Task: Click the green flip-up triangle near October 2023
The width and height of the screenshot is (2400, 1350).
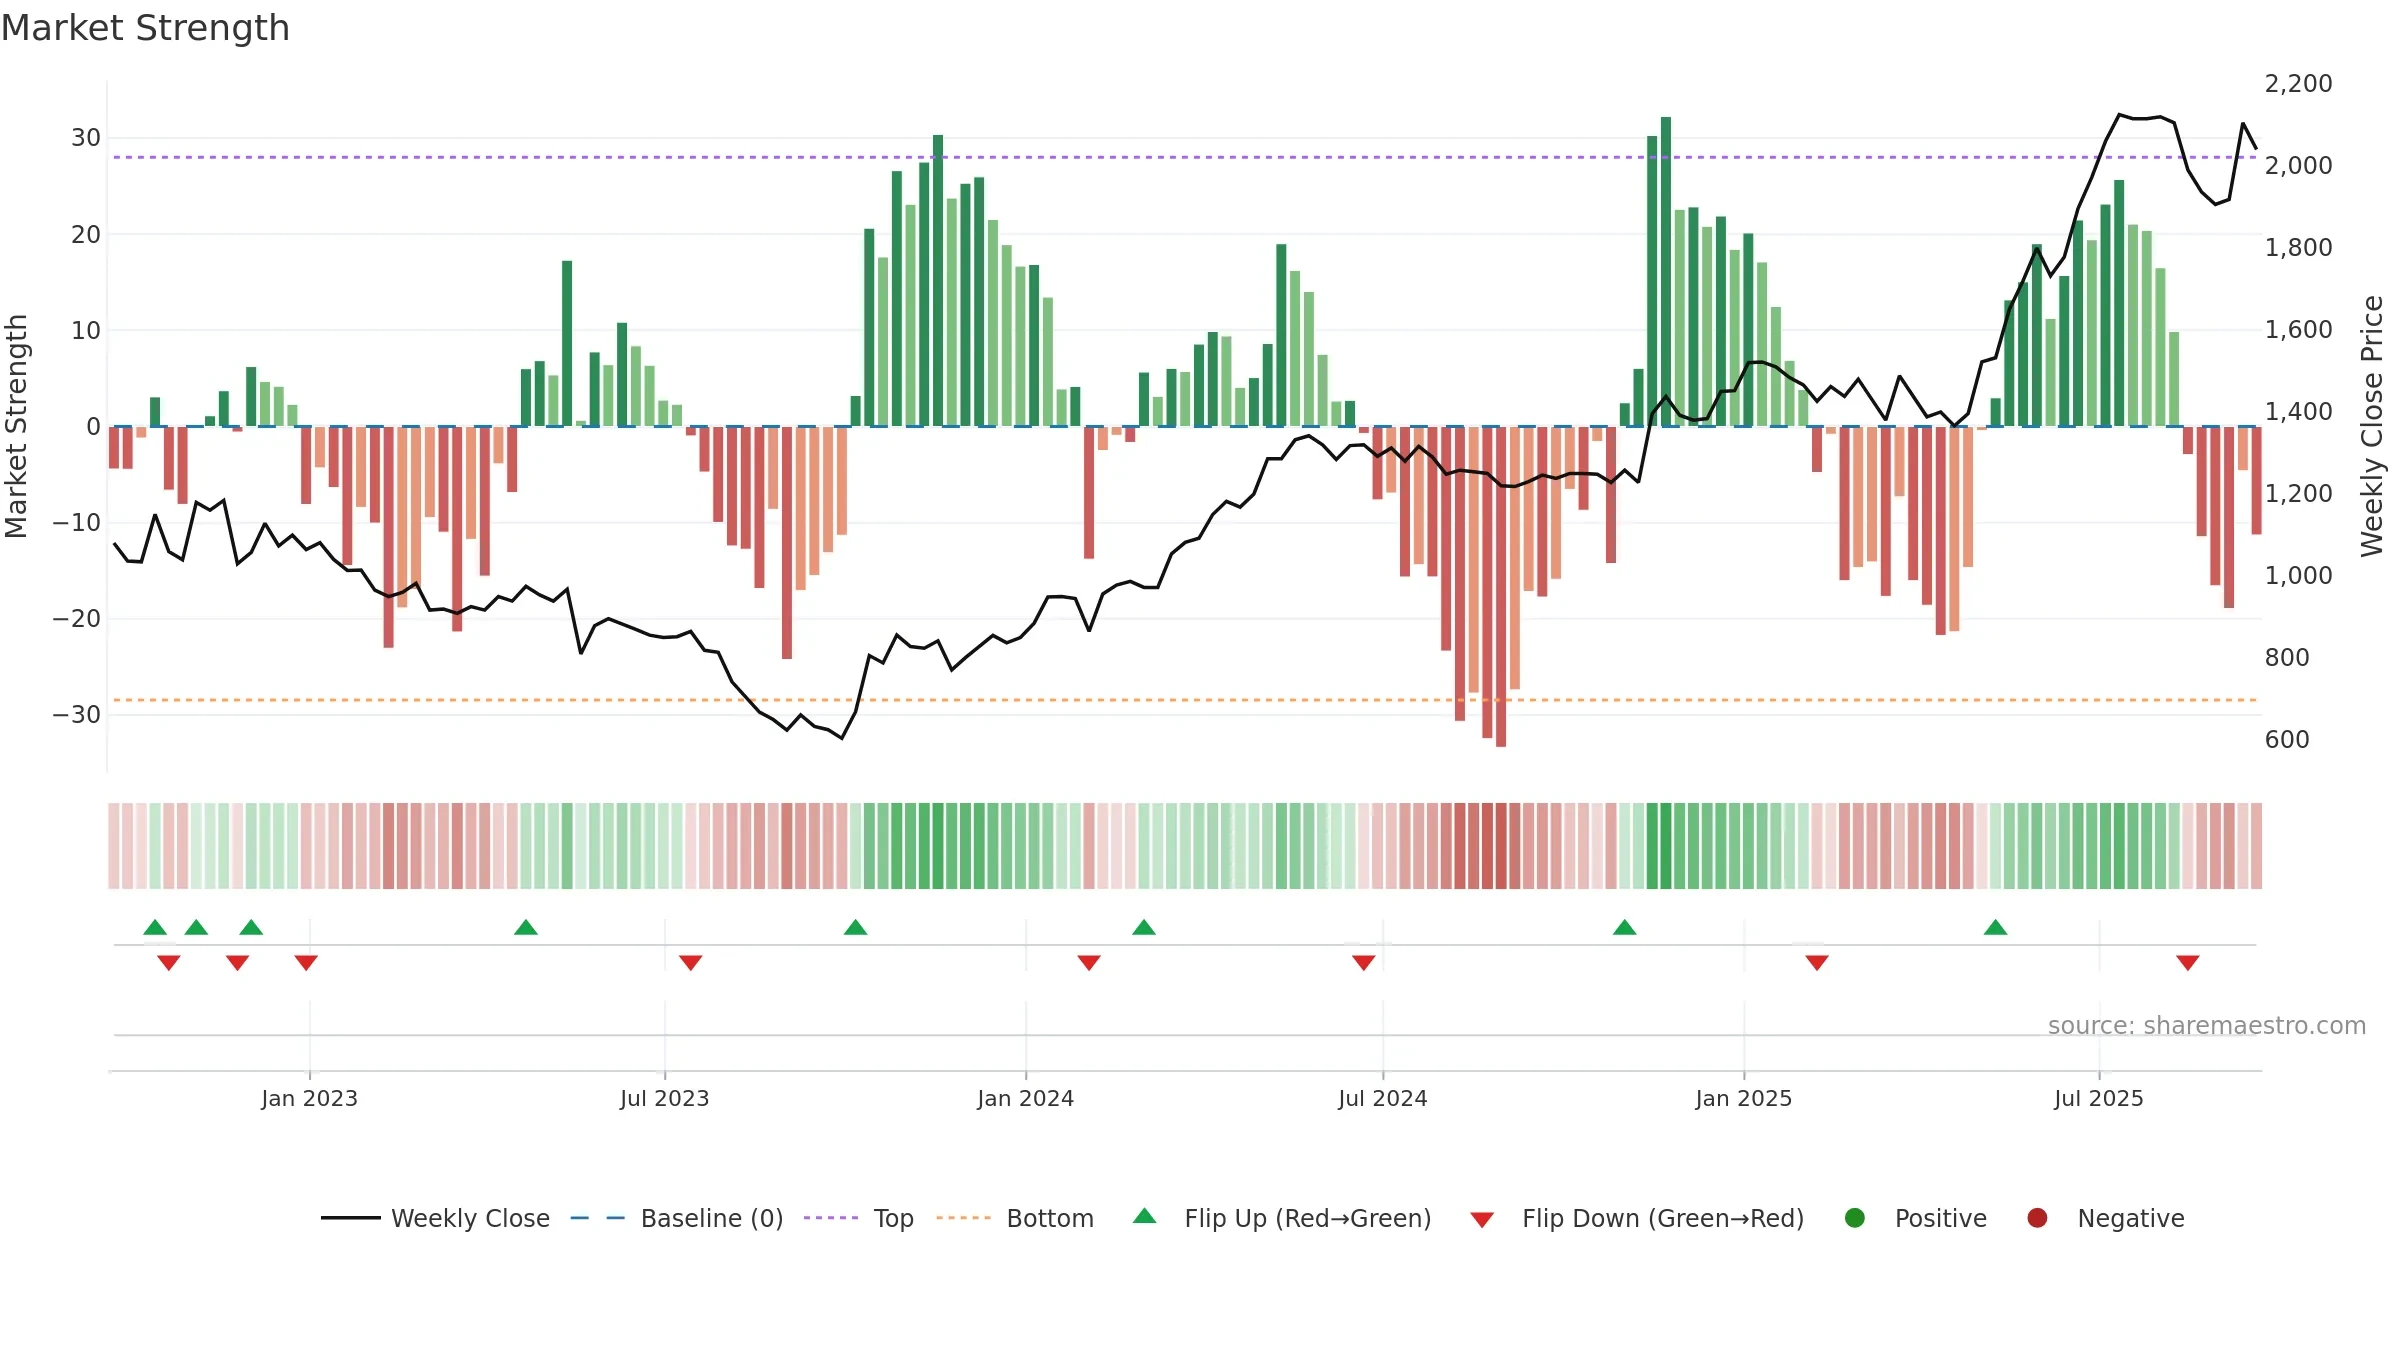Action: click(855, 928)
